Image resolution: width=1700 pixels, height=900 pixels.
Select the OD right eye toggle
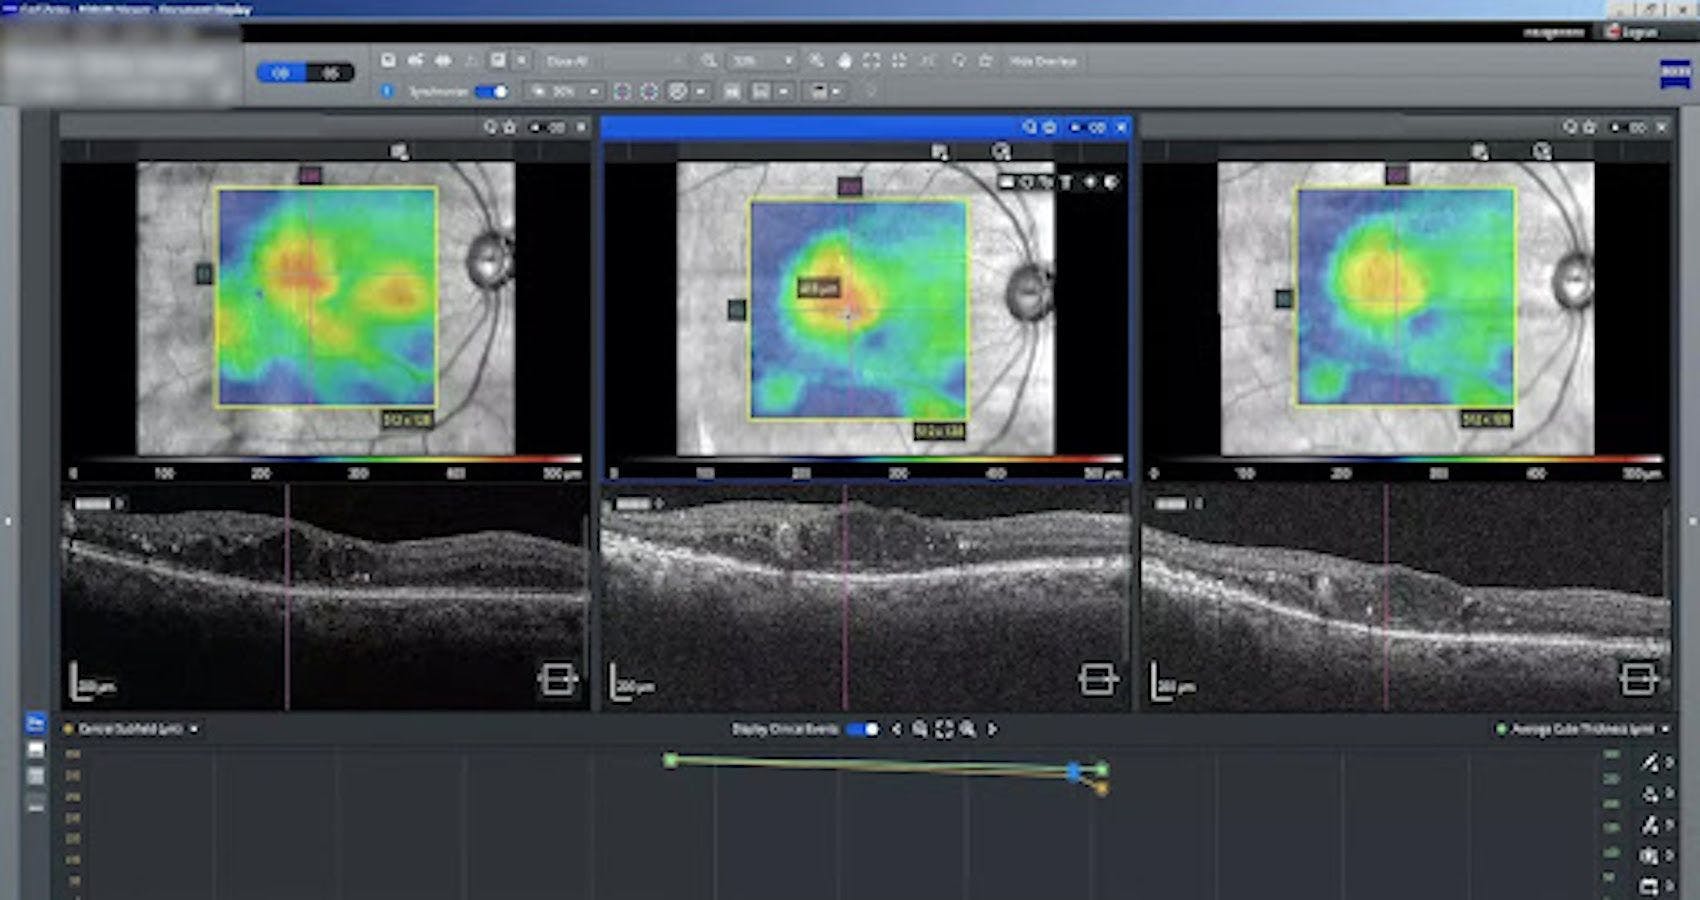pyautogui.click(x=281, y=73)
